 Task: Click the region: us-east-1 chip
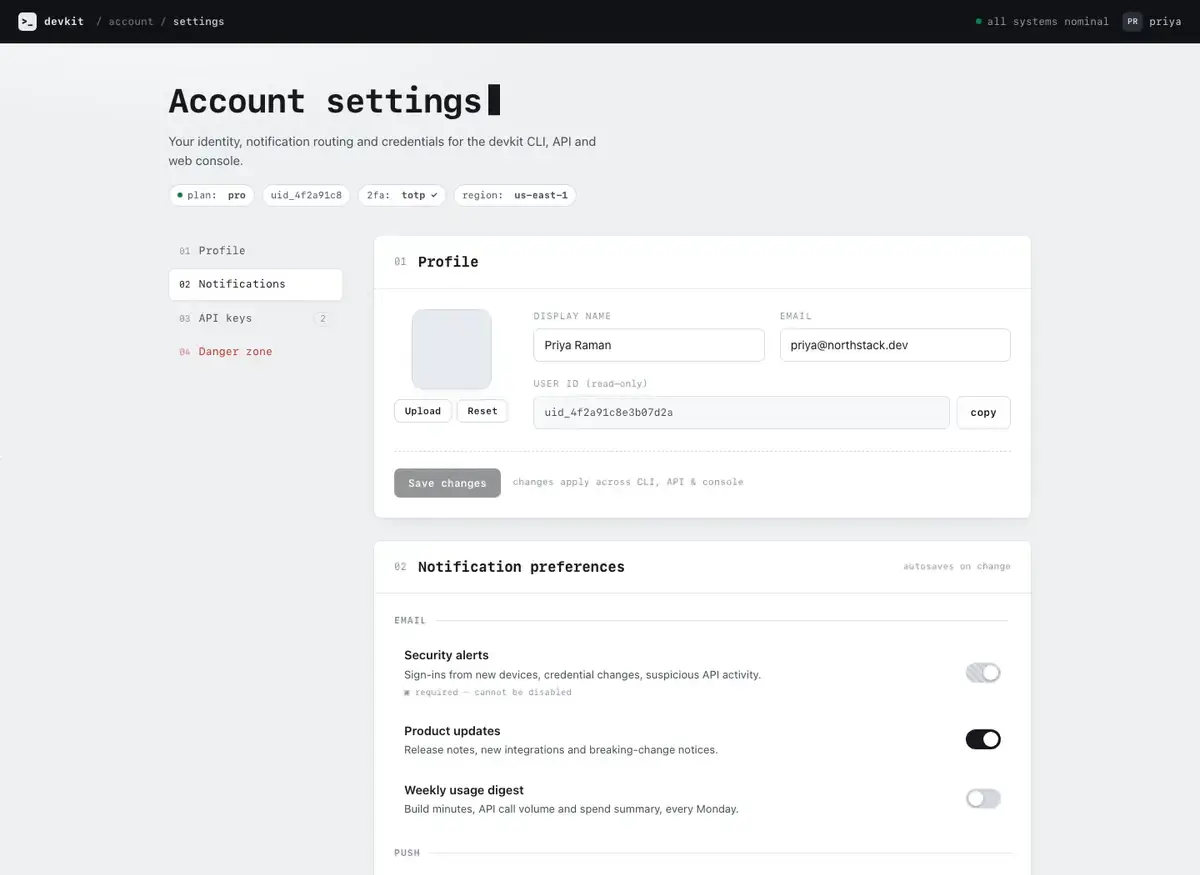click(515, 195)
